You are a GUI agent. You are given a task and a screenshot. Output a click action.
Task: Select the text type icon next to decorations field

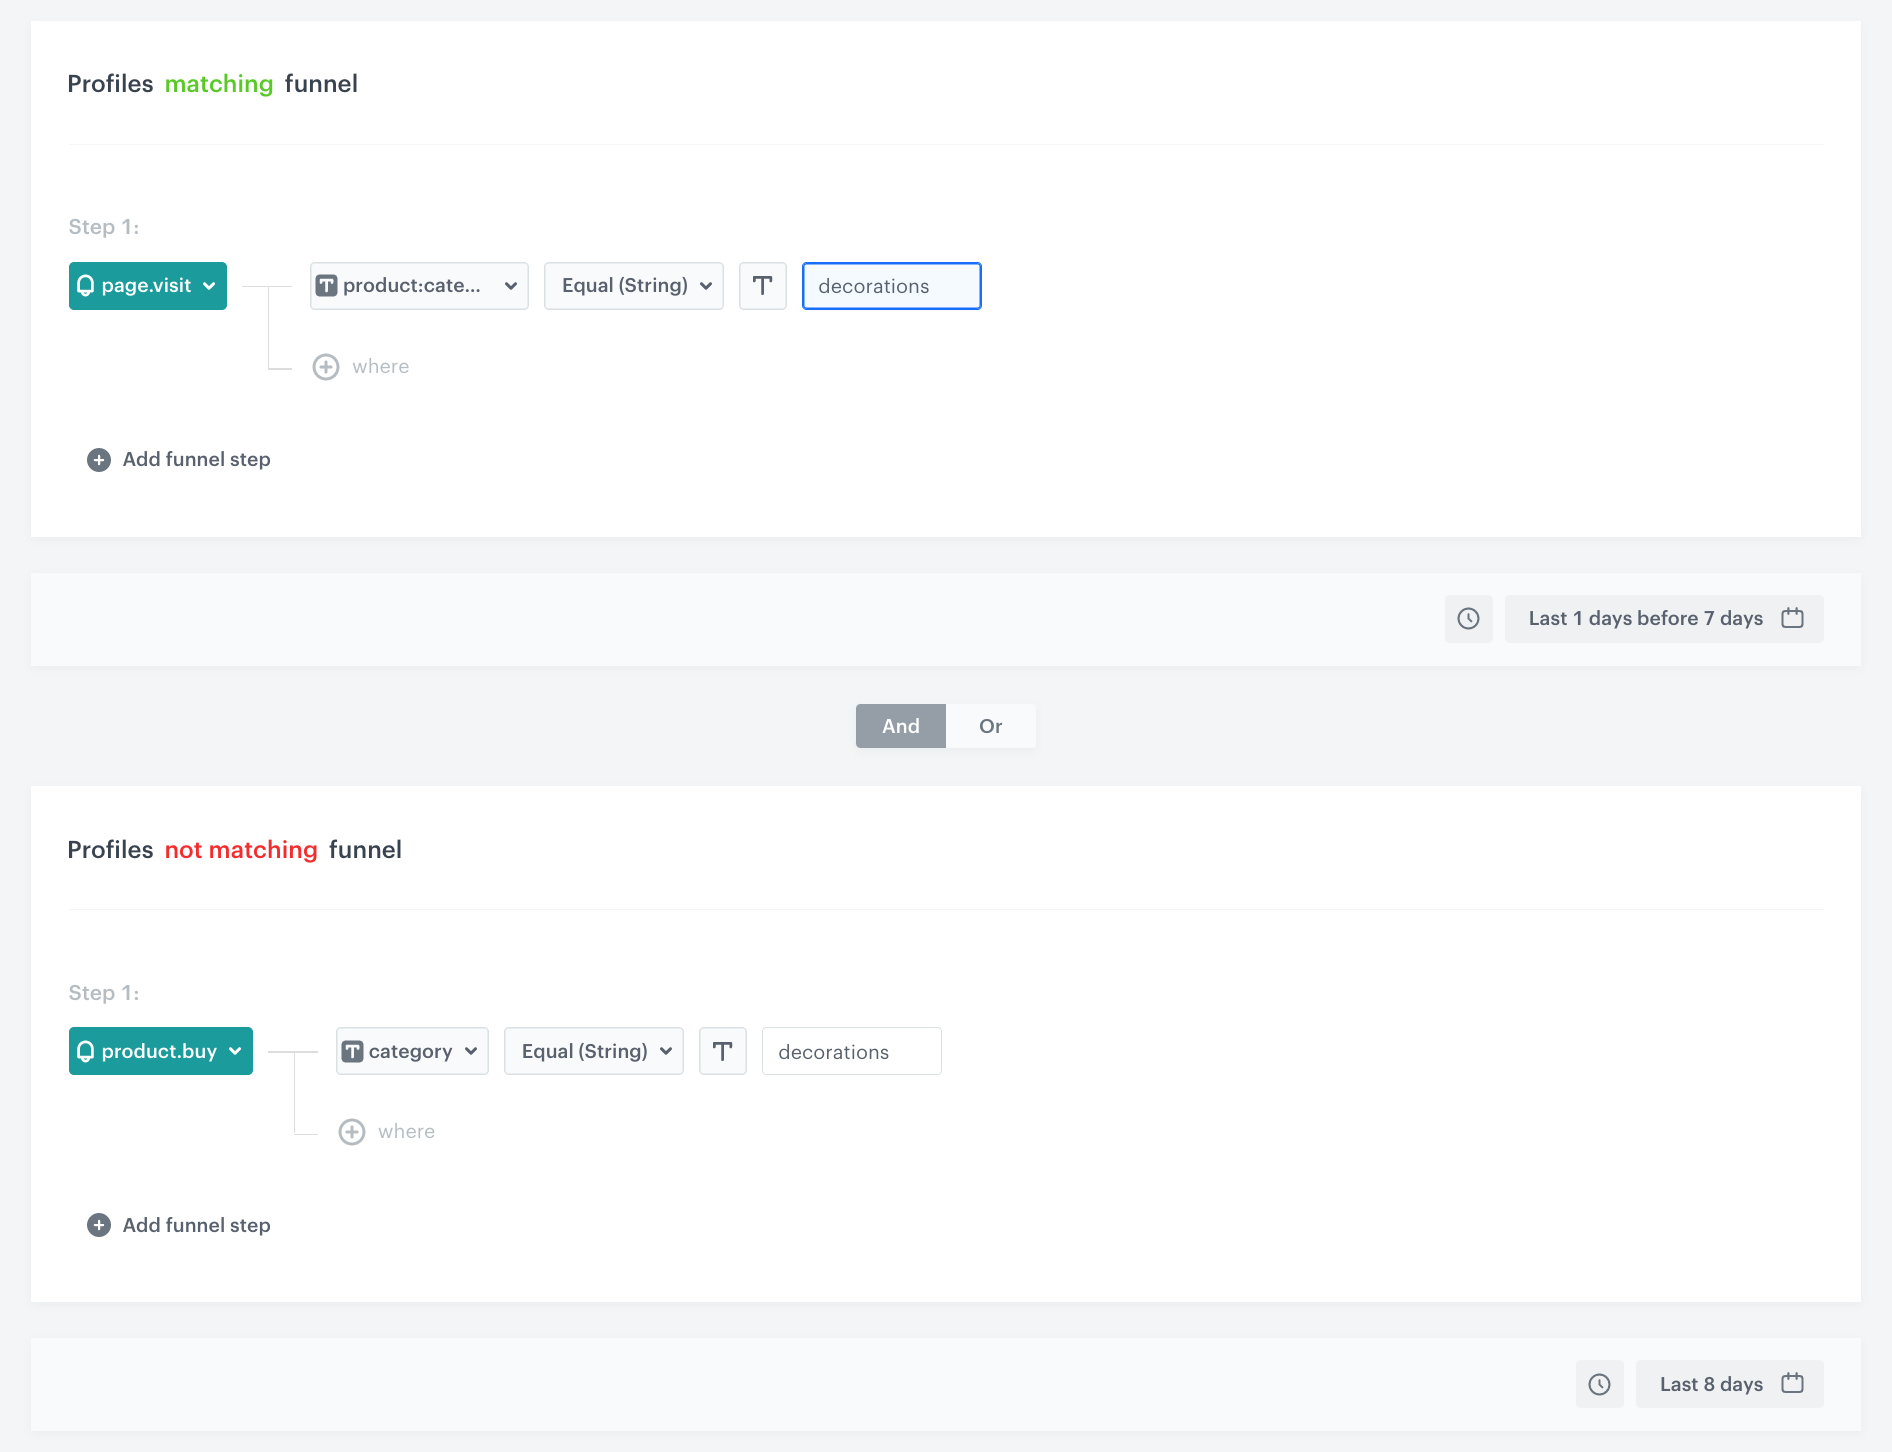[762, 286]
